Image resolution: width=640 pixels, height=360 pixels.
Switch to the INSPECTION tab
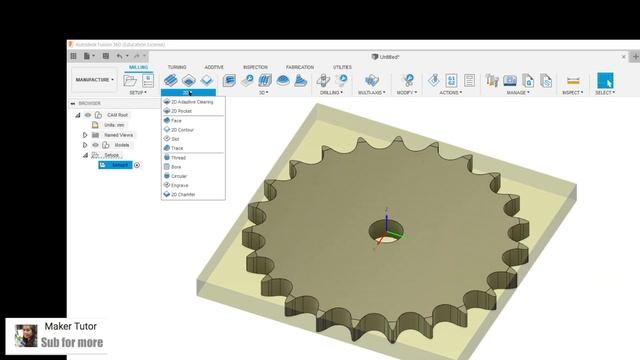tap(256, 67)
